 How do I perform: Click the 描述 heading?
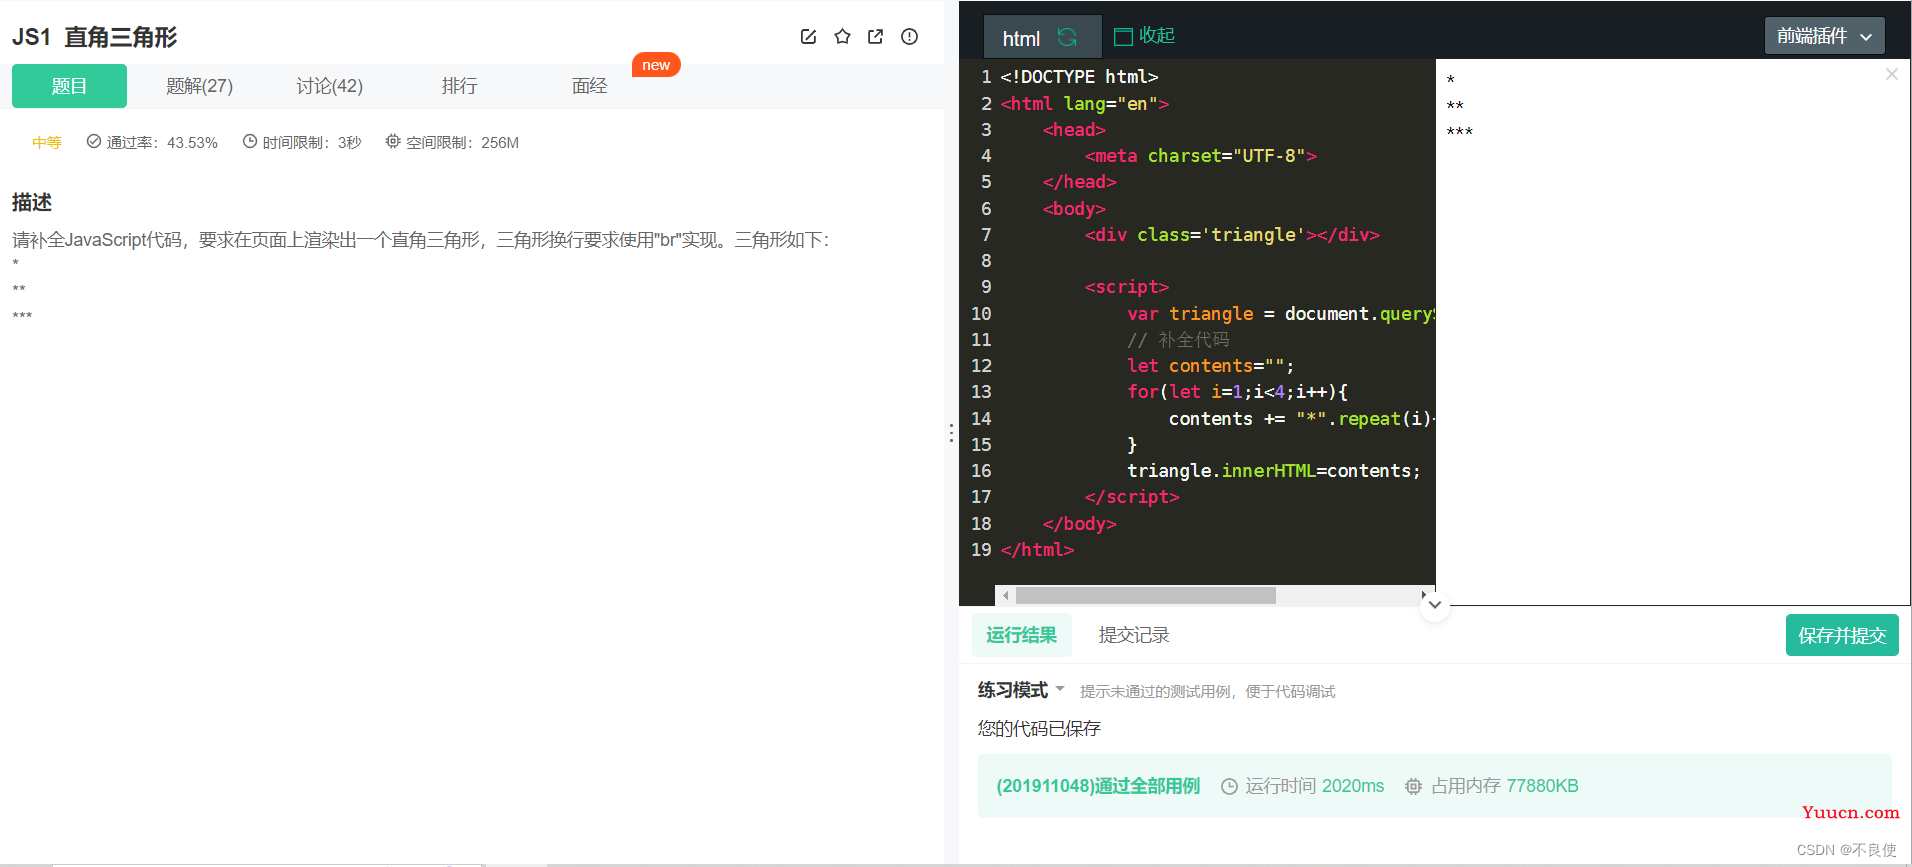32,202
